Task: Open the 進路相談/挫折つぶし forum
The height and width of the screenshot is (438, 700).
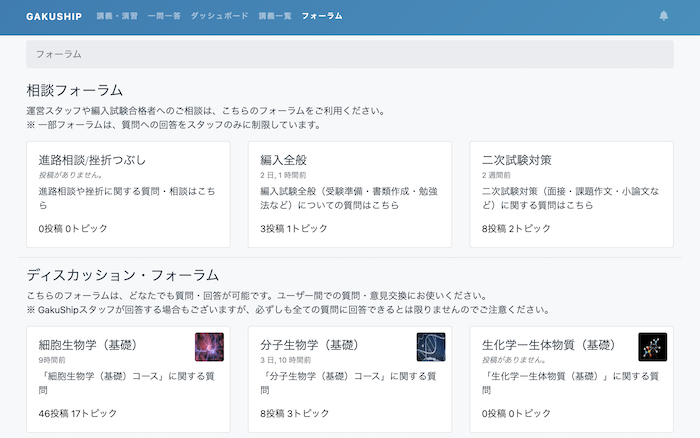Action: click(92, 160)
